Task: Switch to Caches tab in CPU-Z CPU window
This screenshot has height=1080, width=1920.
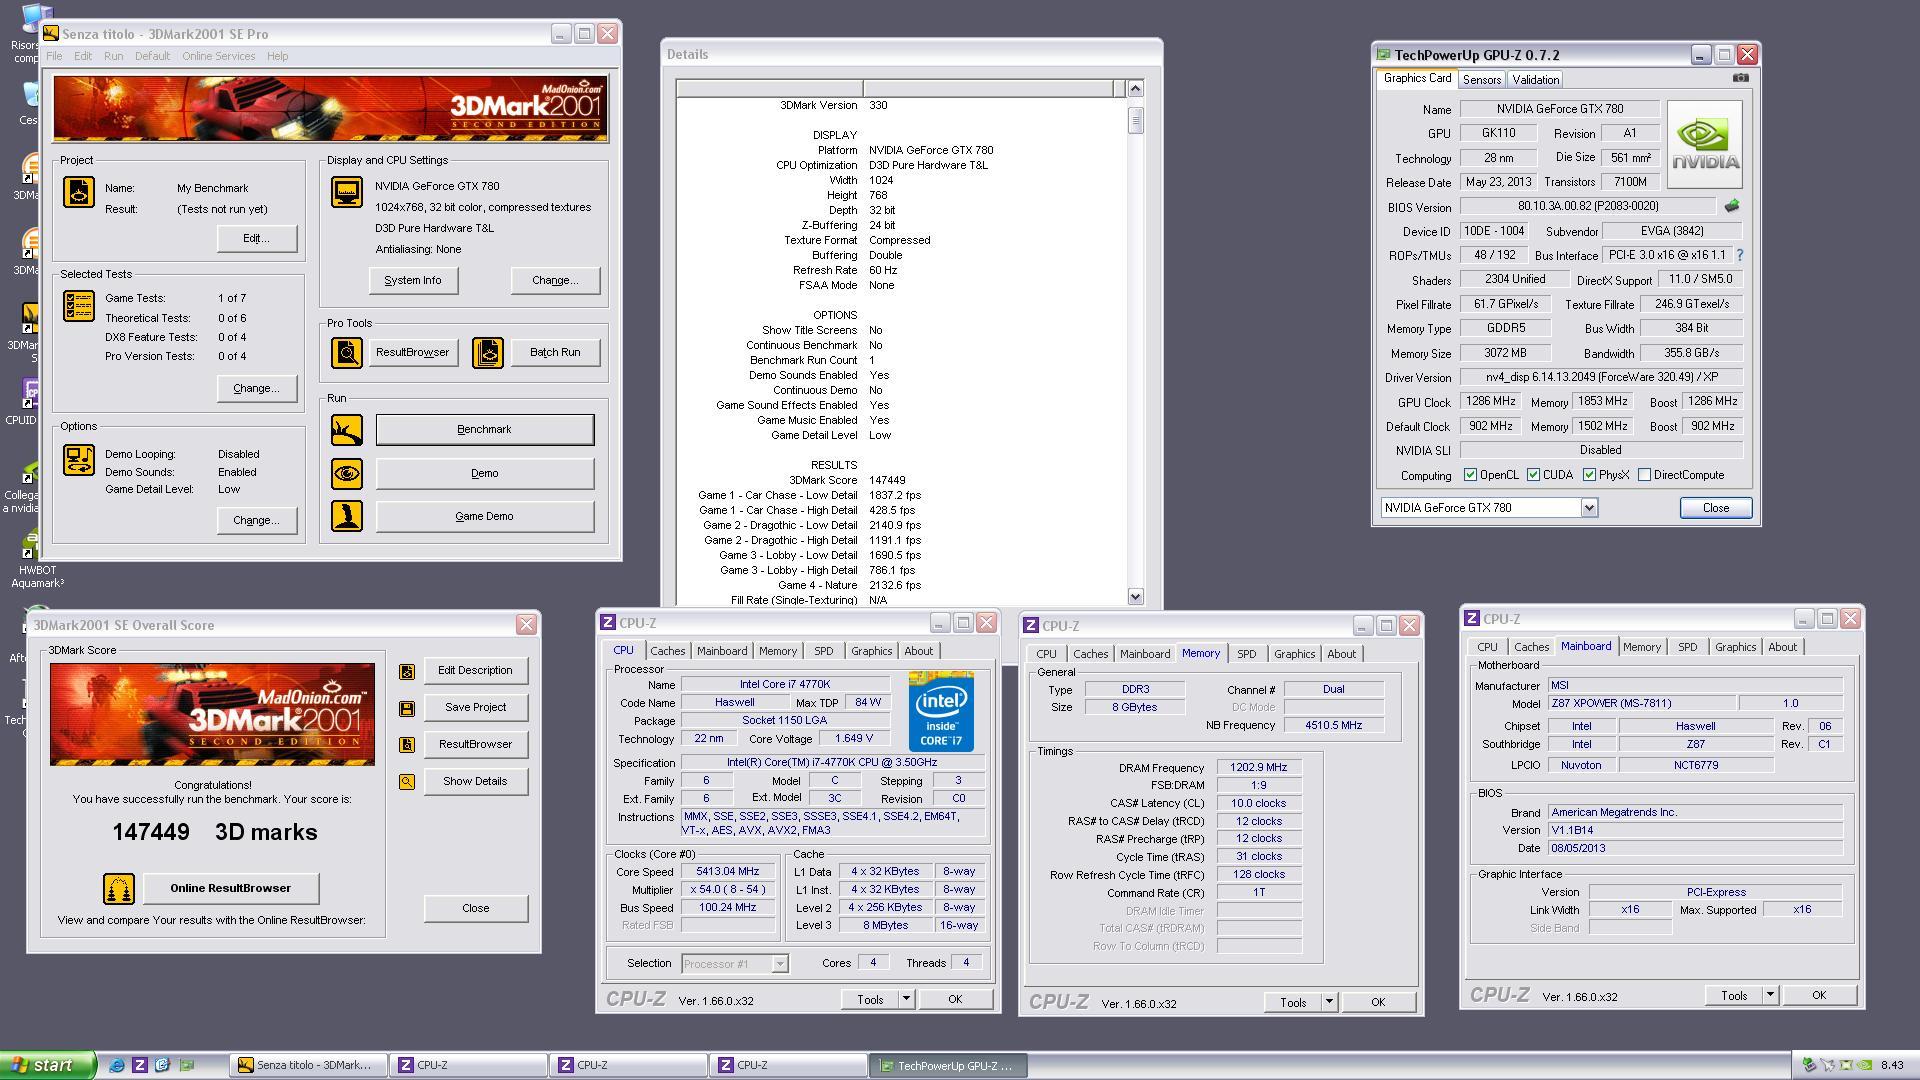Action: pyautogui.click(x=667, y=651)
